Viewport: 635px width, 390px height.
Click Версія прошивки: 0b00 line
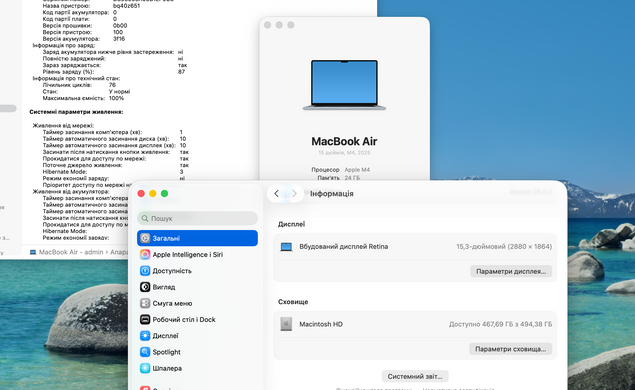[x=85, y=26]
